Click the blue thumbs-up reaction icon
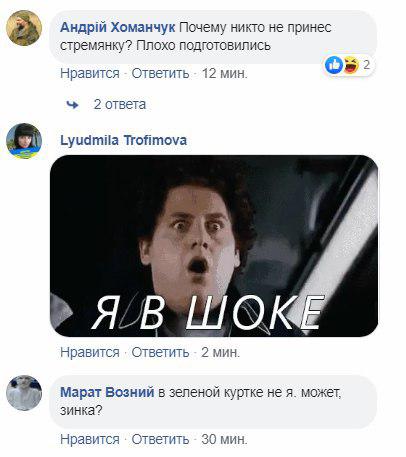This screenshot has height=457, width=406. click(x=334, y=65)
